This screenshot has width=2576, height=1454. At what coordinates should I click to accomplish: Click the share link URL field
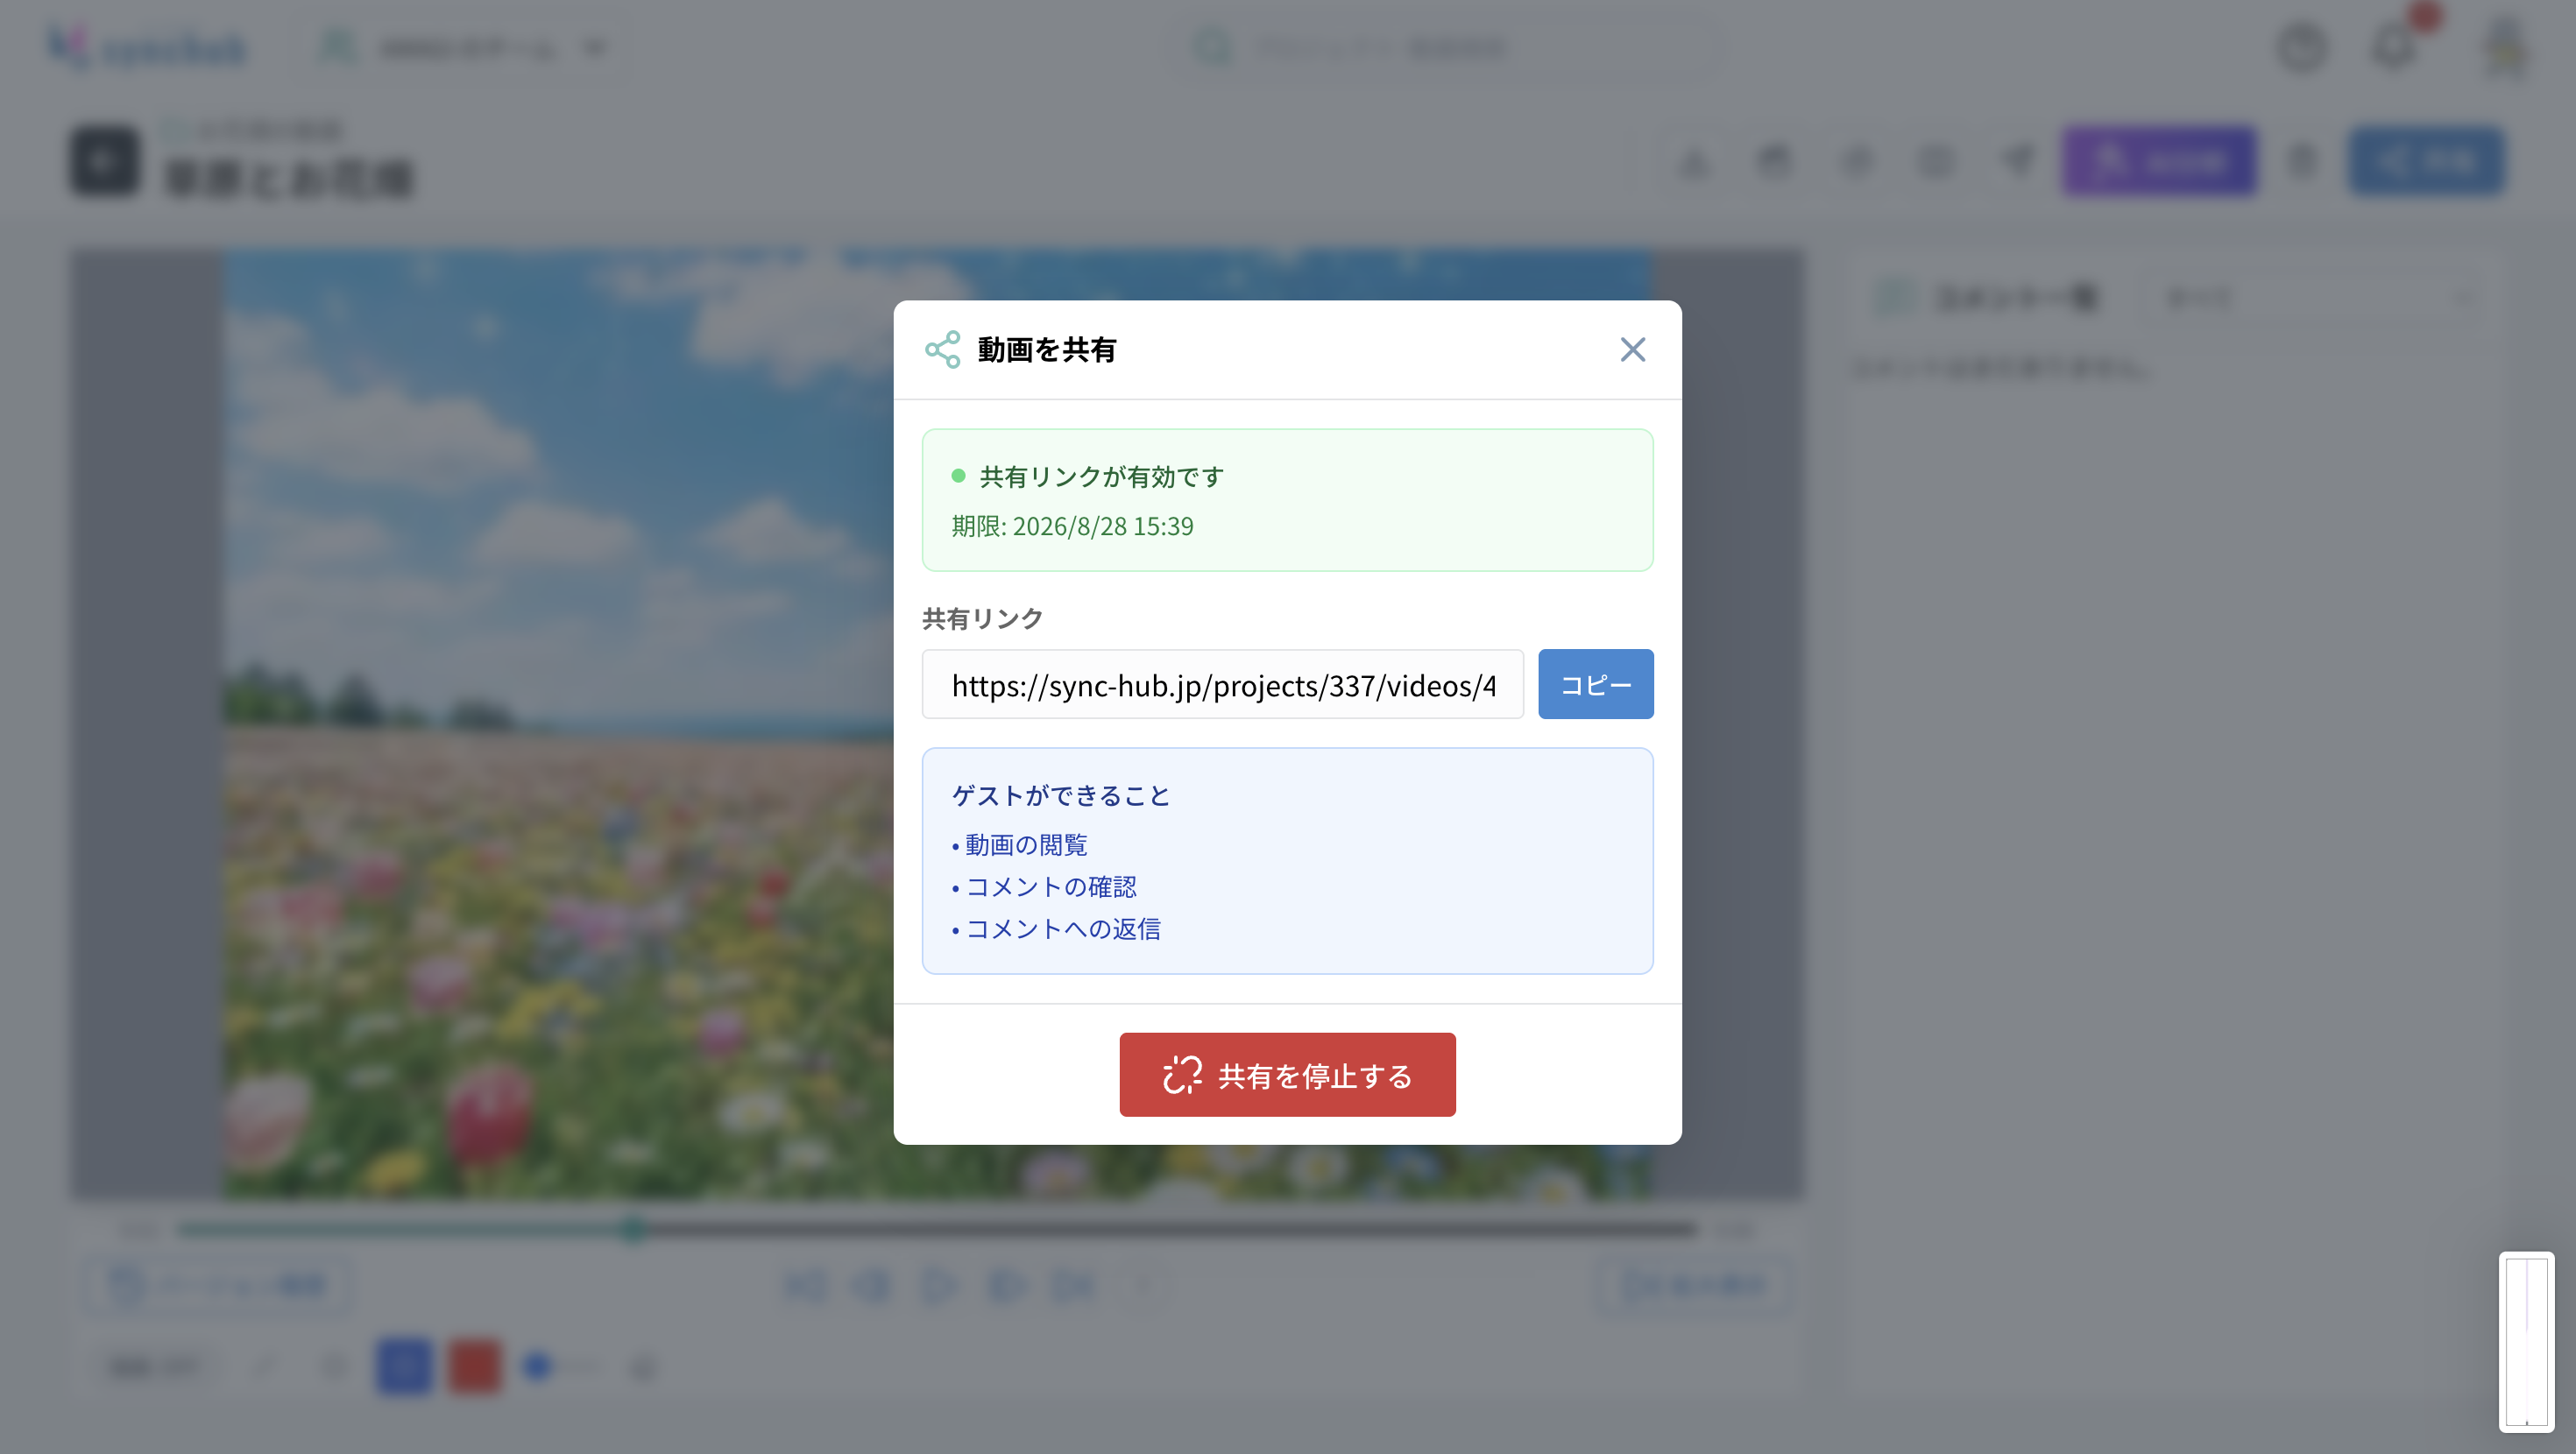tap(1222, 684)
